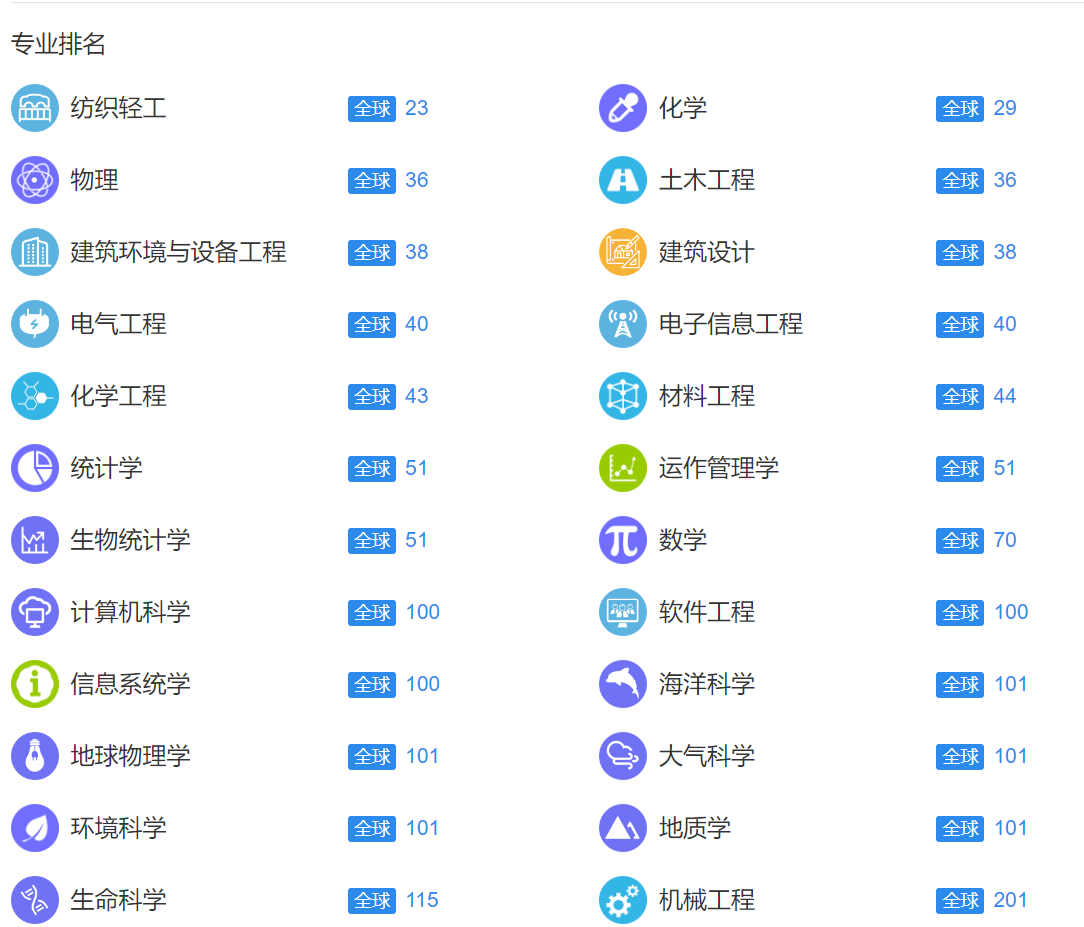Click the 物理 atom icon
1084x927 pixels.
click(x=34, y=180)
